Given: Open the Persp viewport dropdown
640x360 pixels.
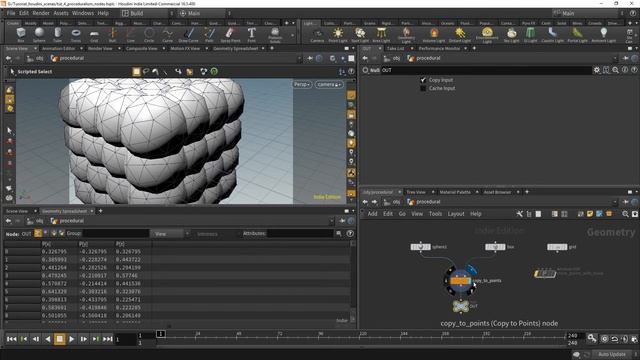Looking at the screenshot, I should (x=302, y=84).
